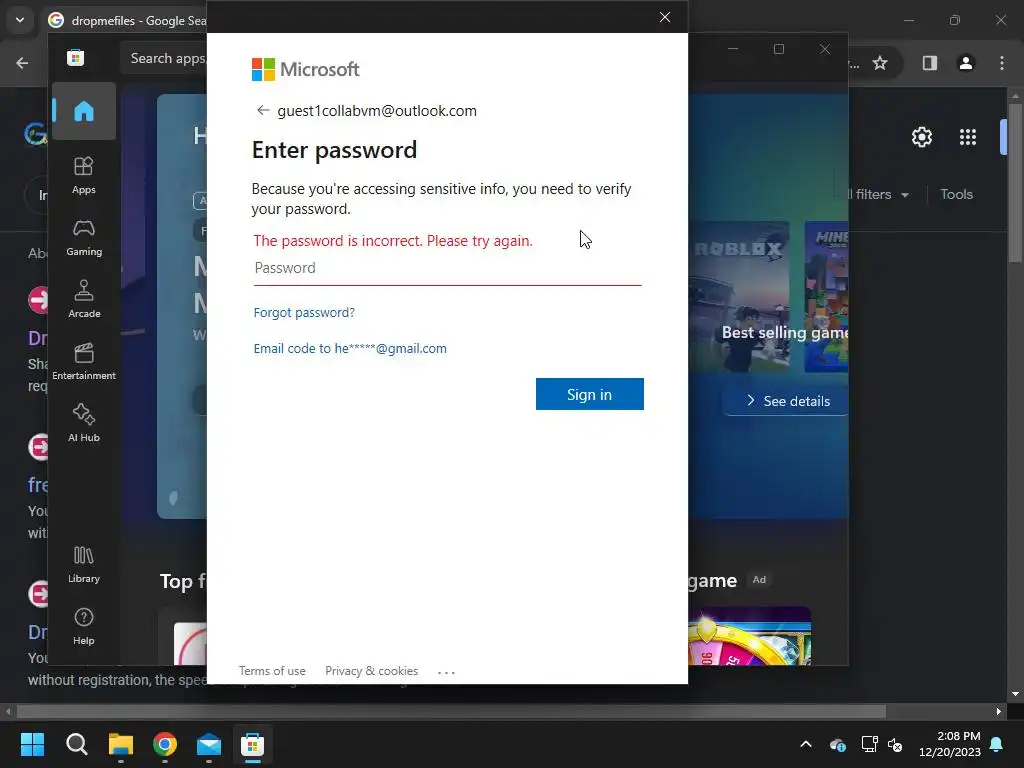Open Terms of use link

[272, 671]
